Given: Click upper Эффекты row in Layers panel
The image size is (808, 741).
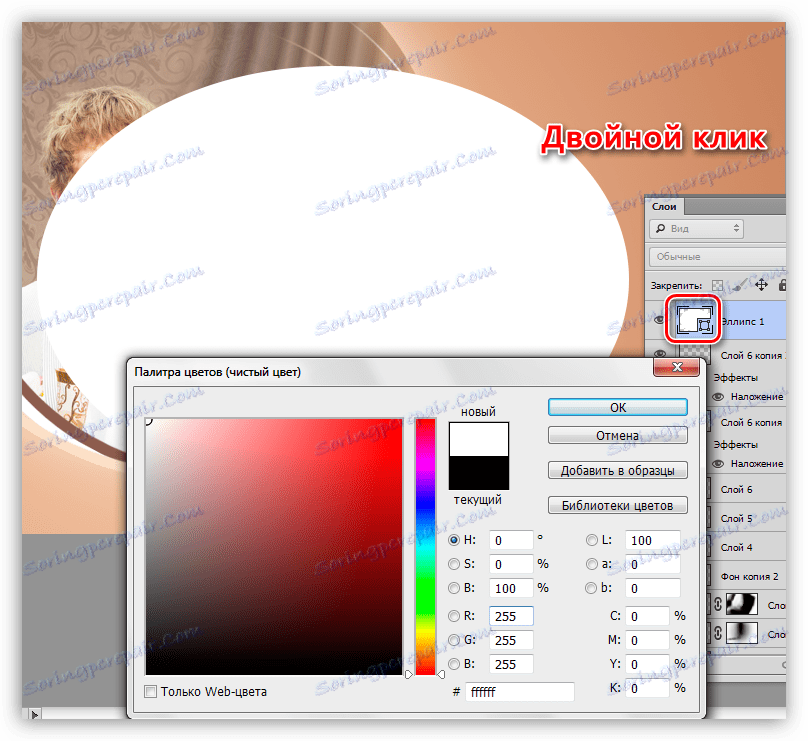Looking at the screenshot, I should click(x=735, y=378).
